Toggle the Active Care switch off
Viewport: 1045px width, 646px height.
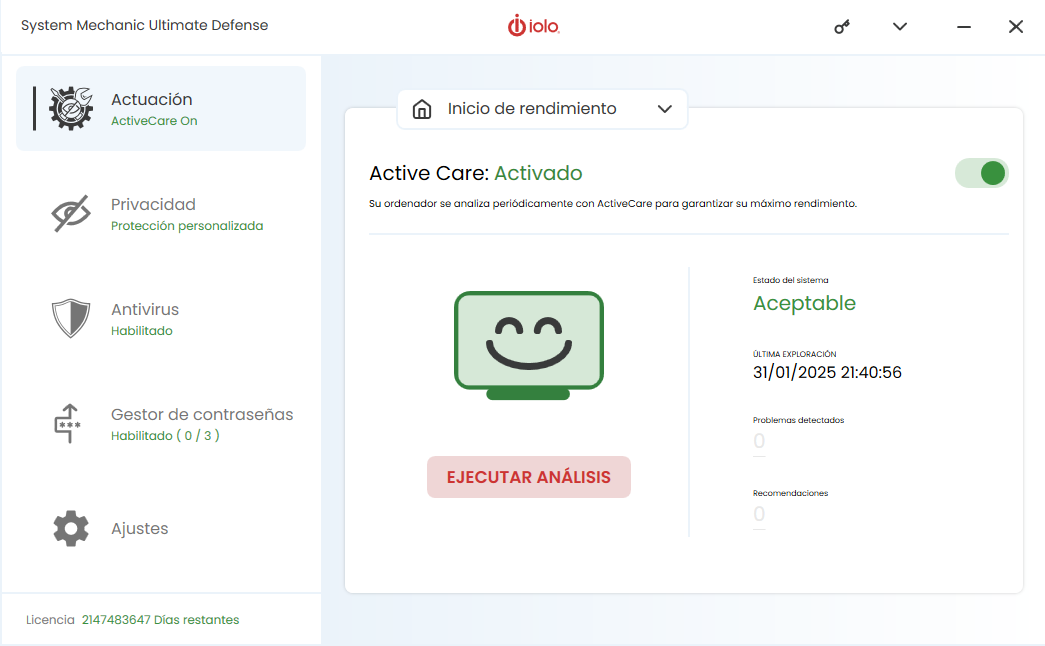pos(982,173)
